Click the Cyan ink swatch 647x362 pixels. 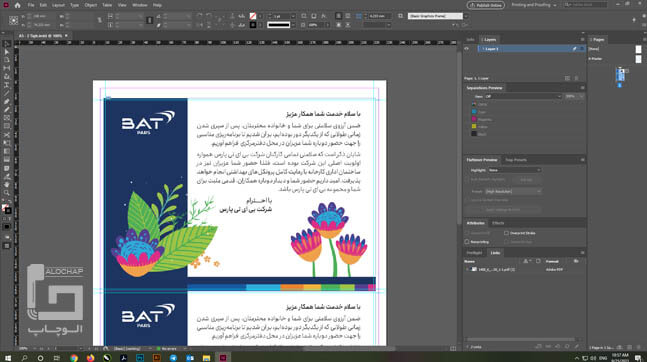point(474,112)
